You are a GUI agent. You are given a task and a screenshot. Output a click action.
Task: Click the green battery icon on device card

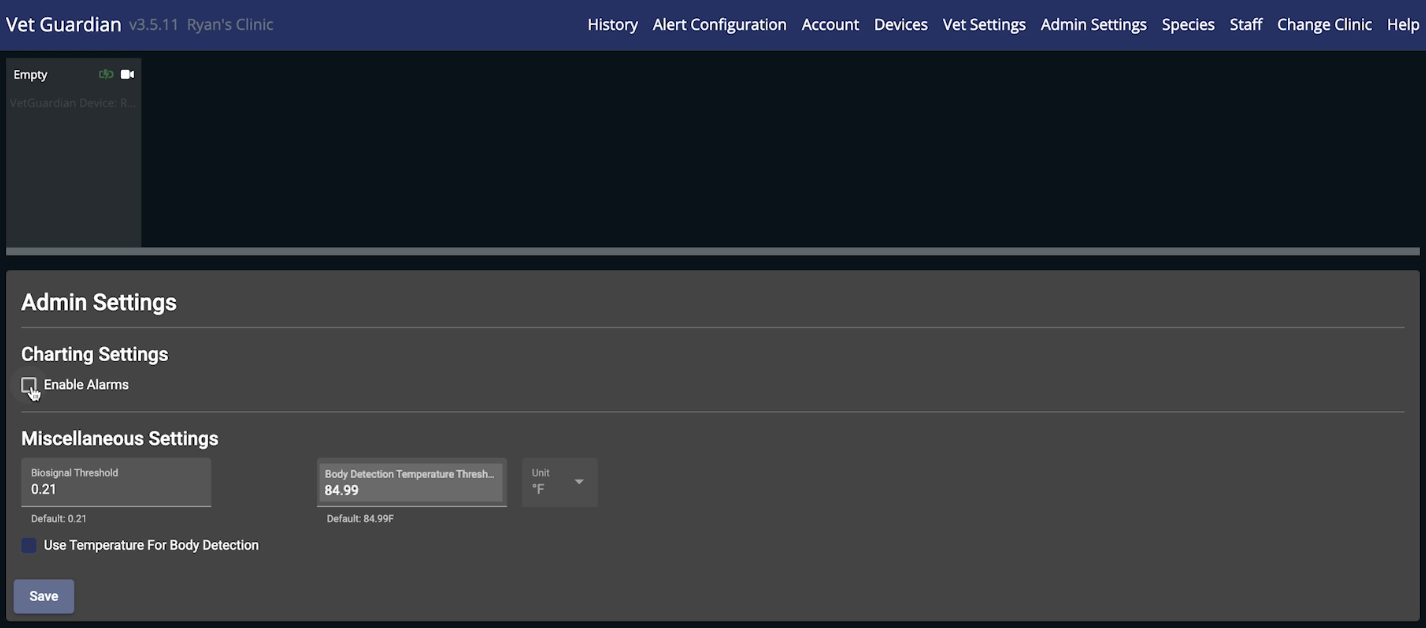point(106,74)
